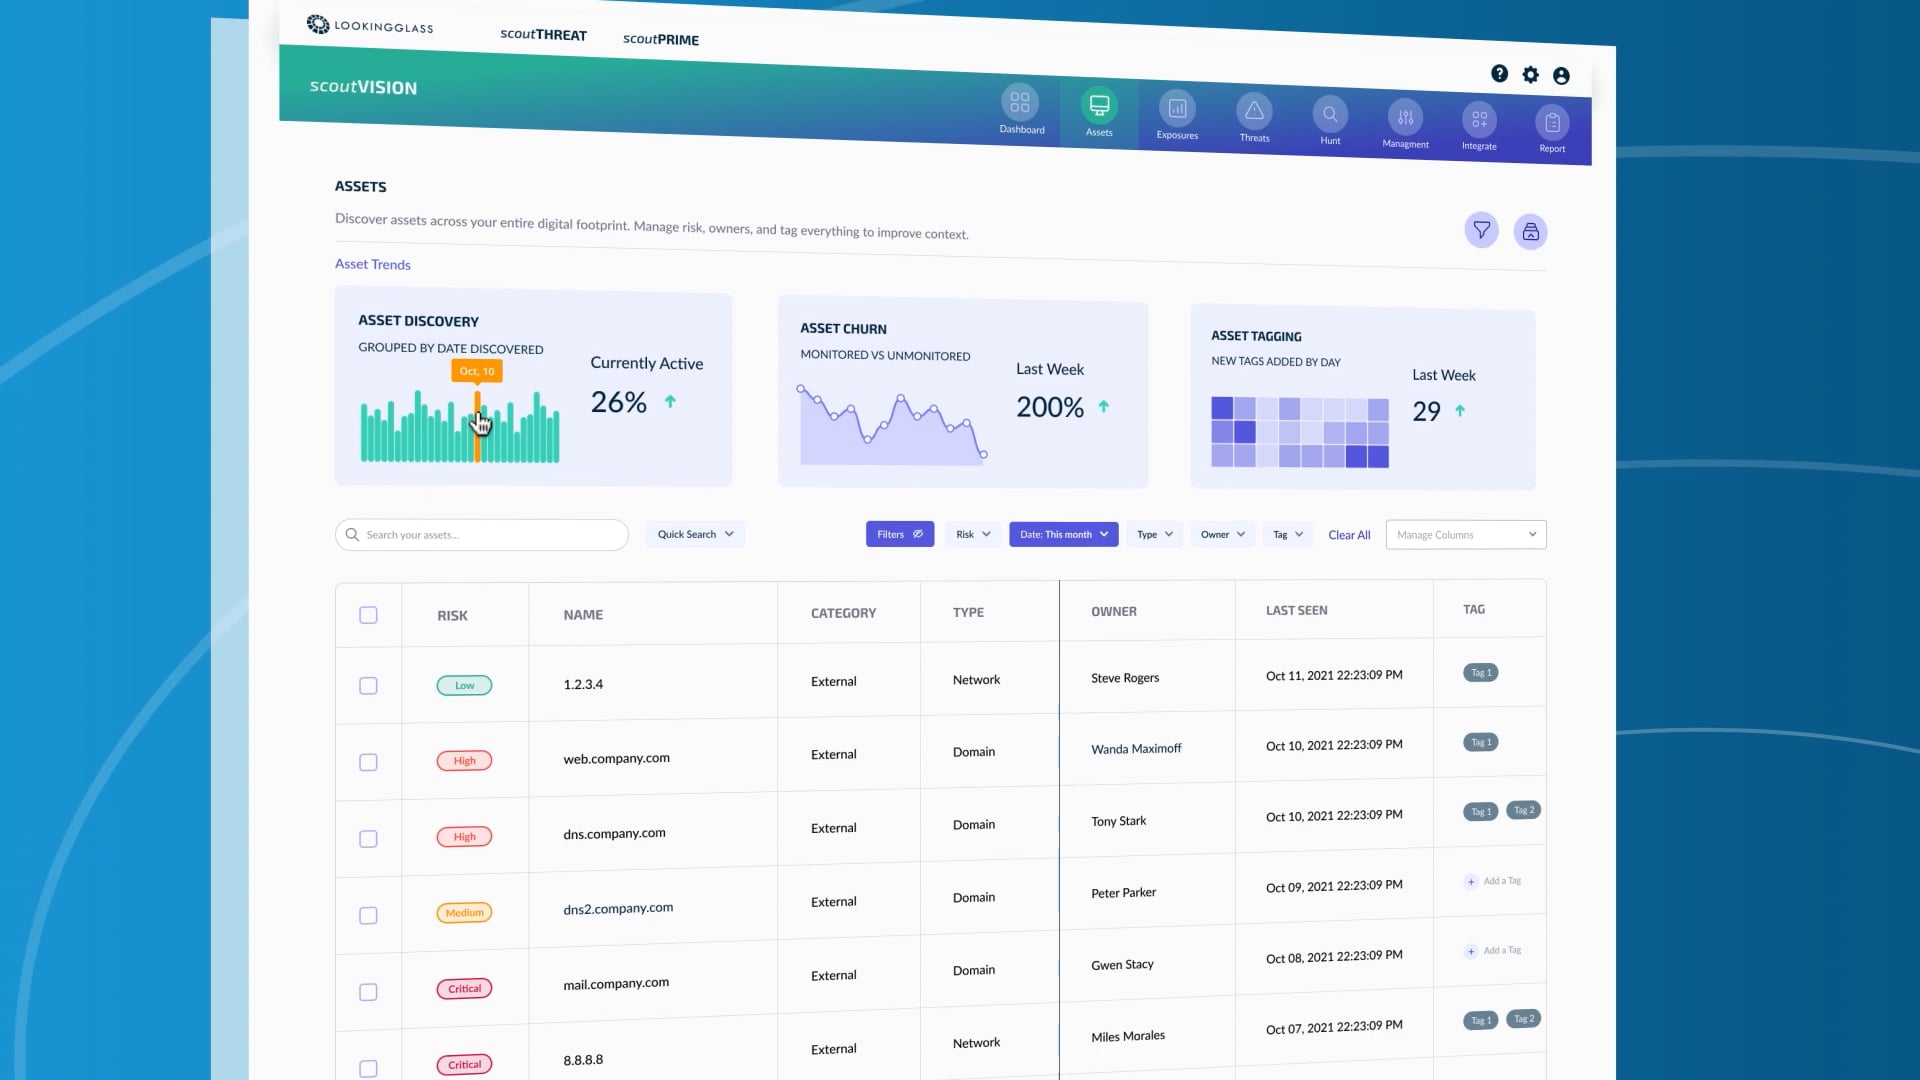1920x1080 pixels.
Task: Expand the Date: This month filter
Action: [1063, 534]
